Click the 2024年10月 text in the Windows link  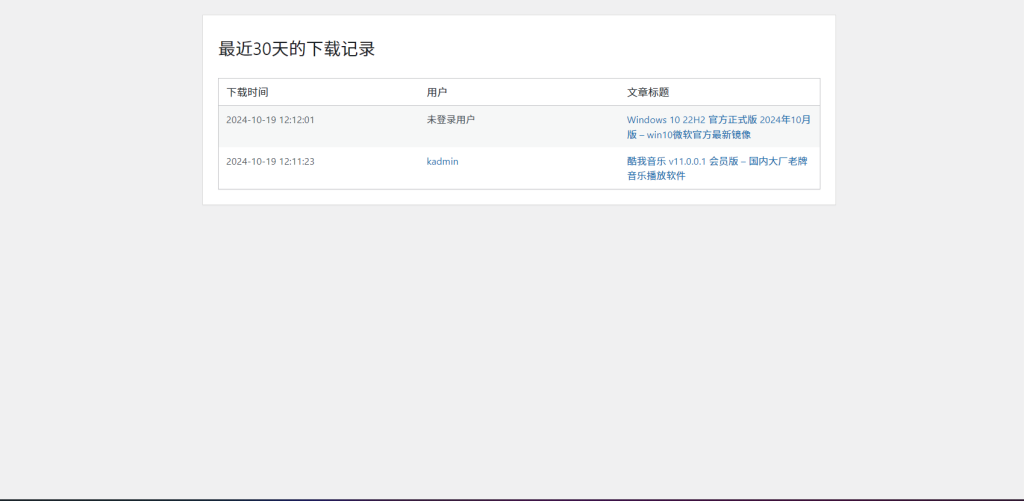(784, 120)
